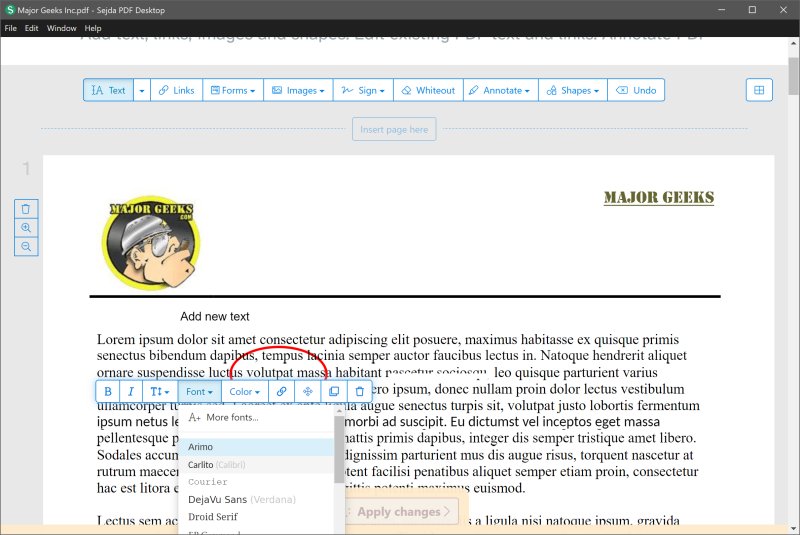The image size is (800, 535).
Task: Open the page grid view icon
Action: click(759, 90)
